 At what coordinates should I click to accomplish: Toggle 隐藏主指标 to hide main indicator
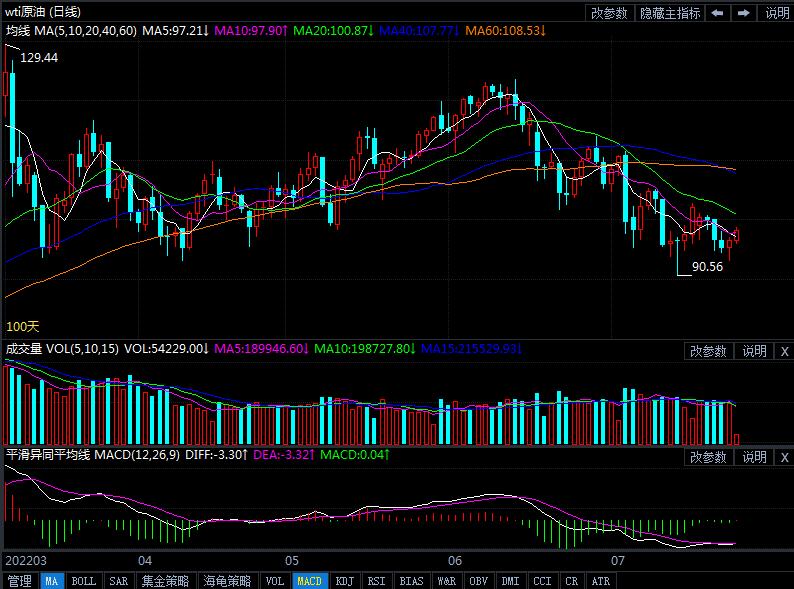pos(670,13)
